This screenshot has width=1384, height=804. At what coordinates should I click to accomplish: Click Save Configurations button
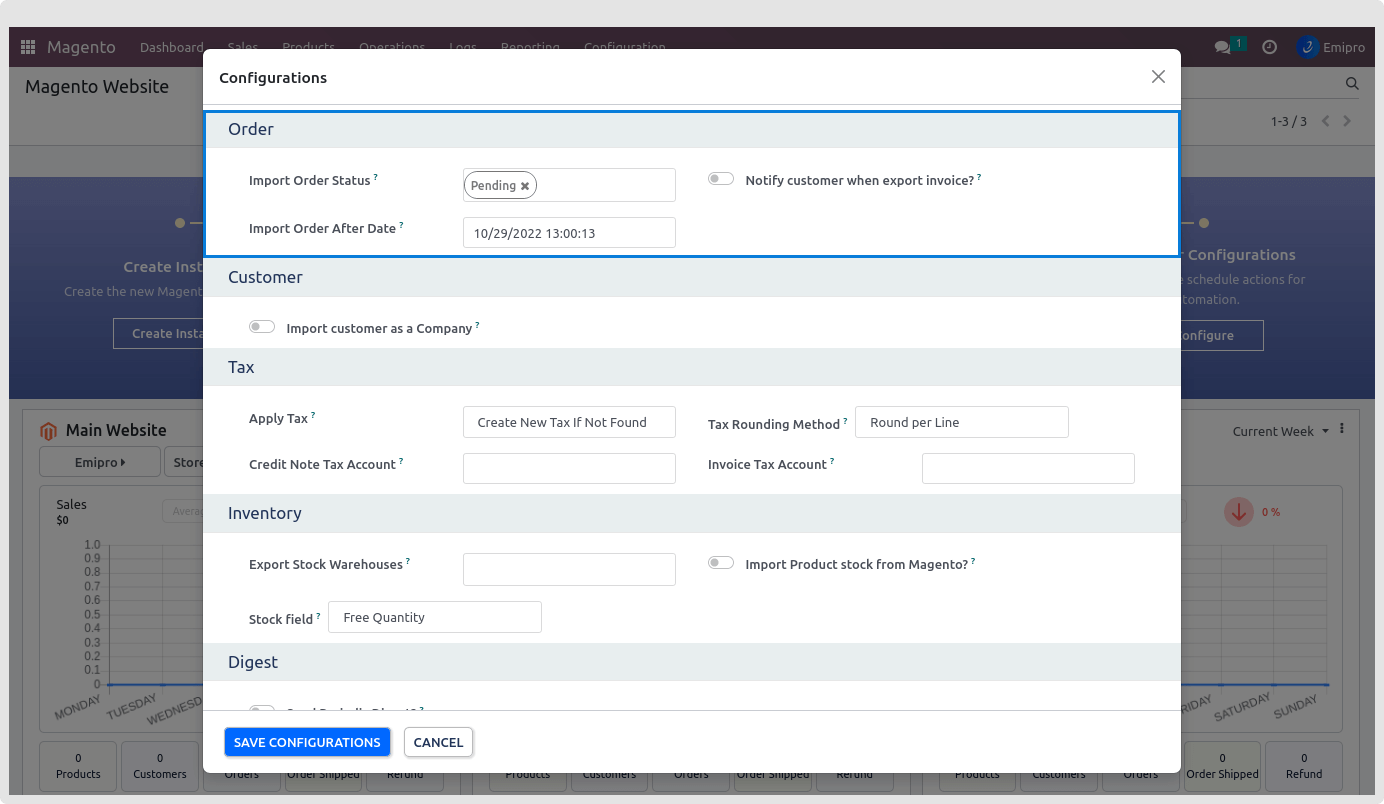tap(307, 742)
